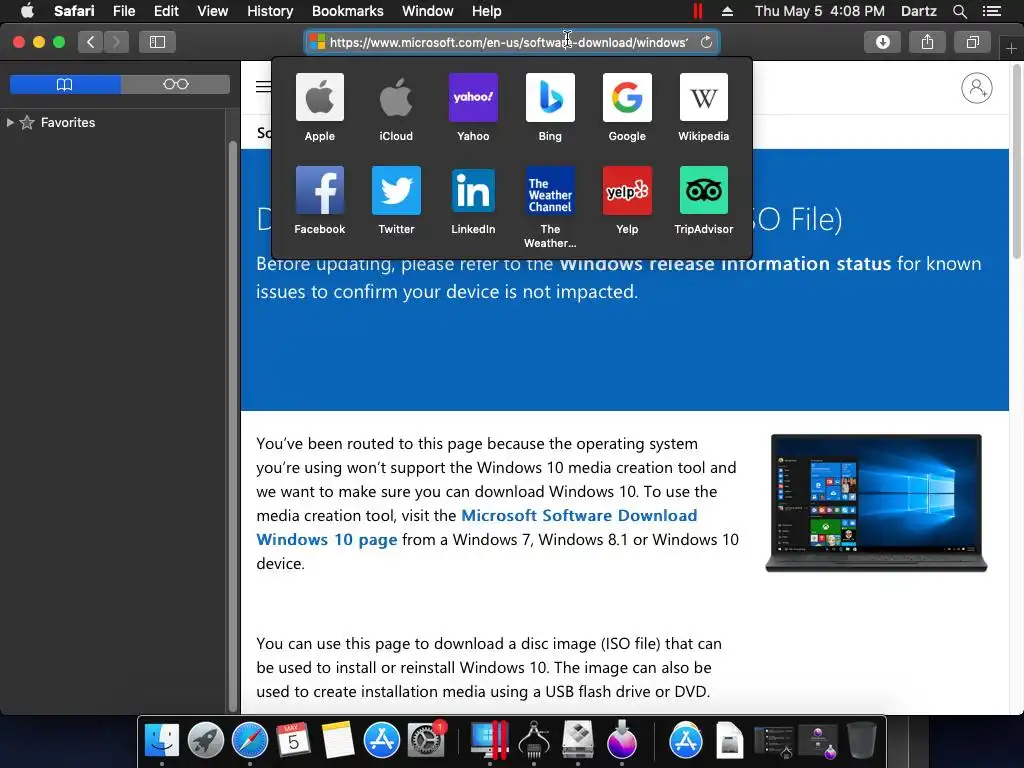Open Calendar icon in the Dock
The width and height of the screenshot is (1024, 768).
[x=293, y=740]
